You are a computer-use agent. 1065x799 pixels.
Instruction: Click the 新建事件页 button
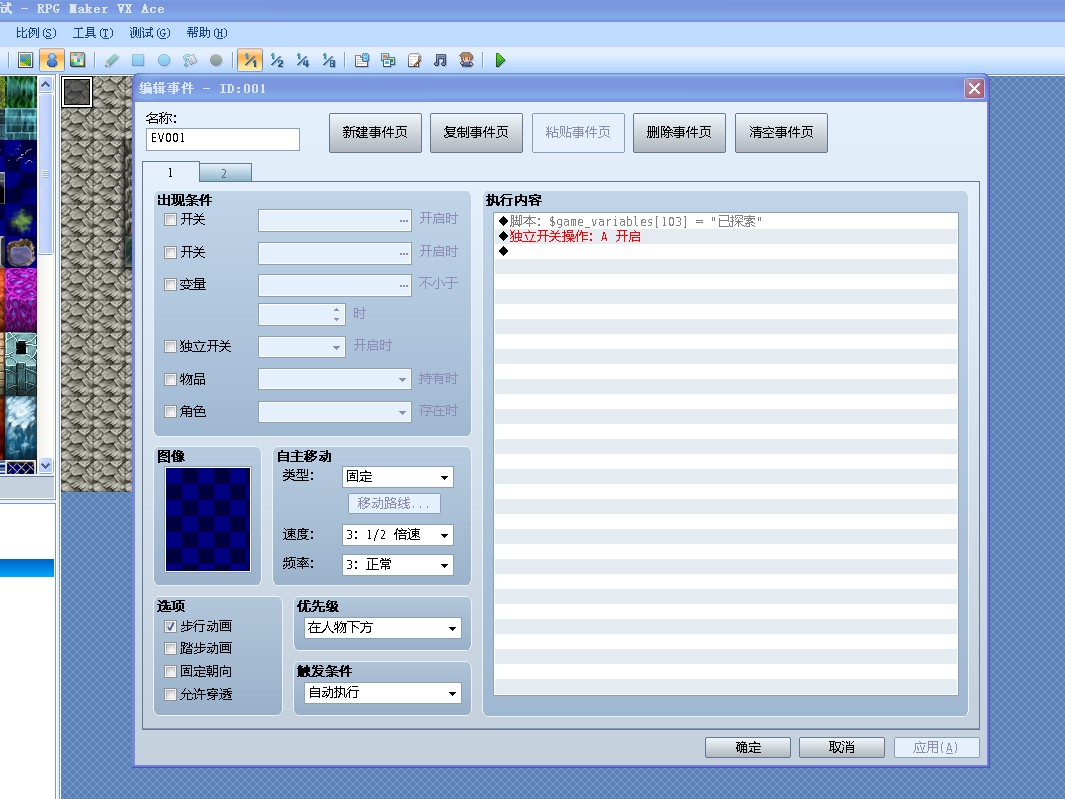(375, 132)
